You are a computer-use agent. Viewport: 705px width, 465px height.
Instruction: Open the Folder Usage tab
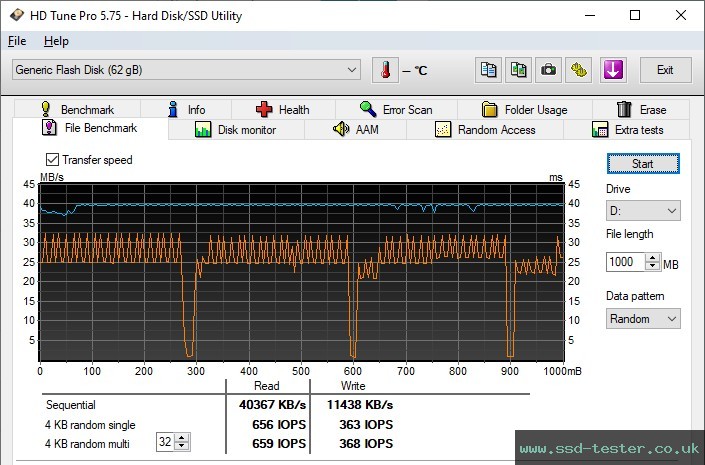[x=524, y=109]
